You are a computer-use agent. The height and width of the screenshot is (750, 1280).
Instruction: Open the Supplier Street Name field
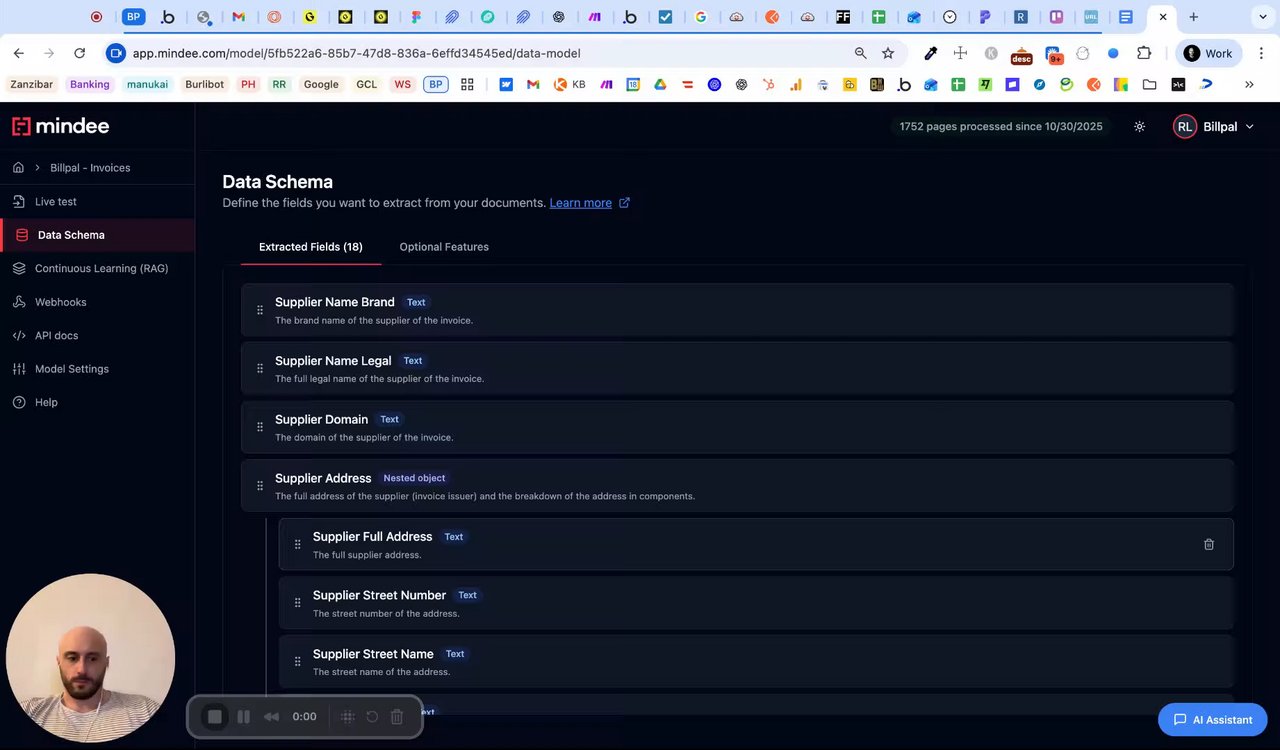click(756, 662)
